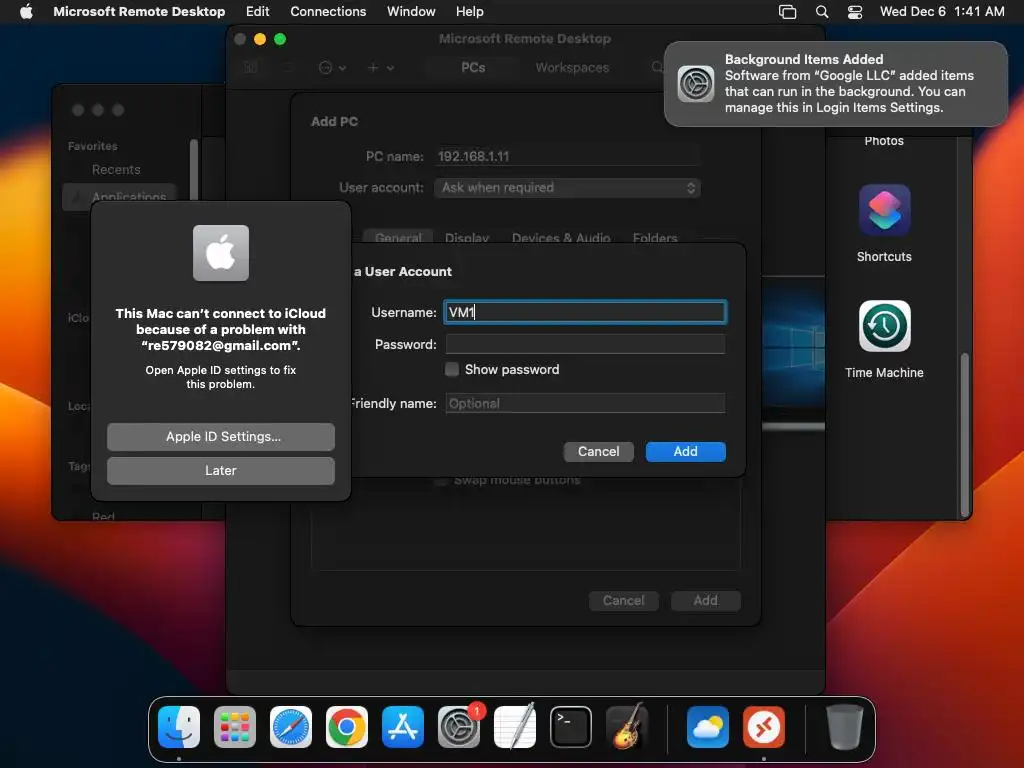This screenshot has width=1024, height=768.
Task: Open the Help menu
Action: [x=470, y=11]
